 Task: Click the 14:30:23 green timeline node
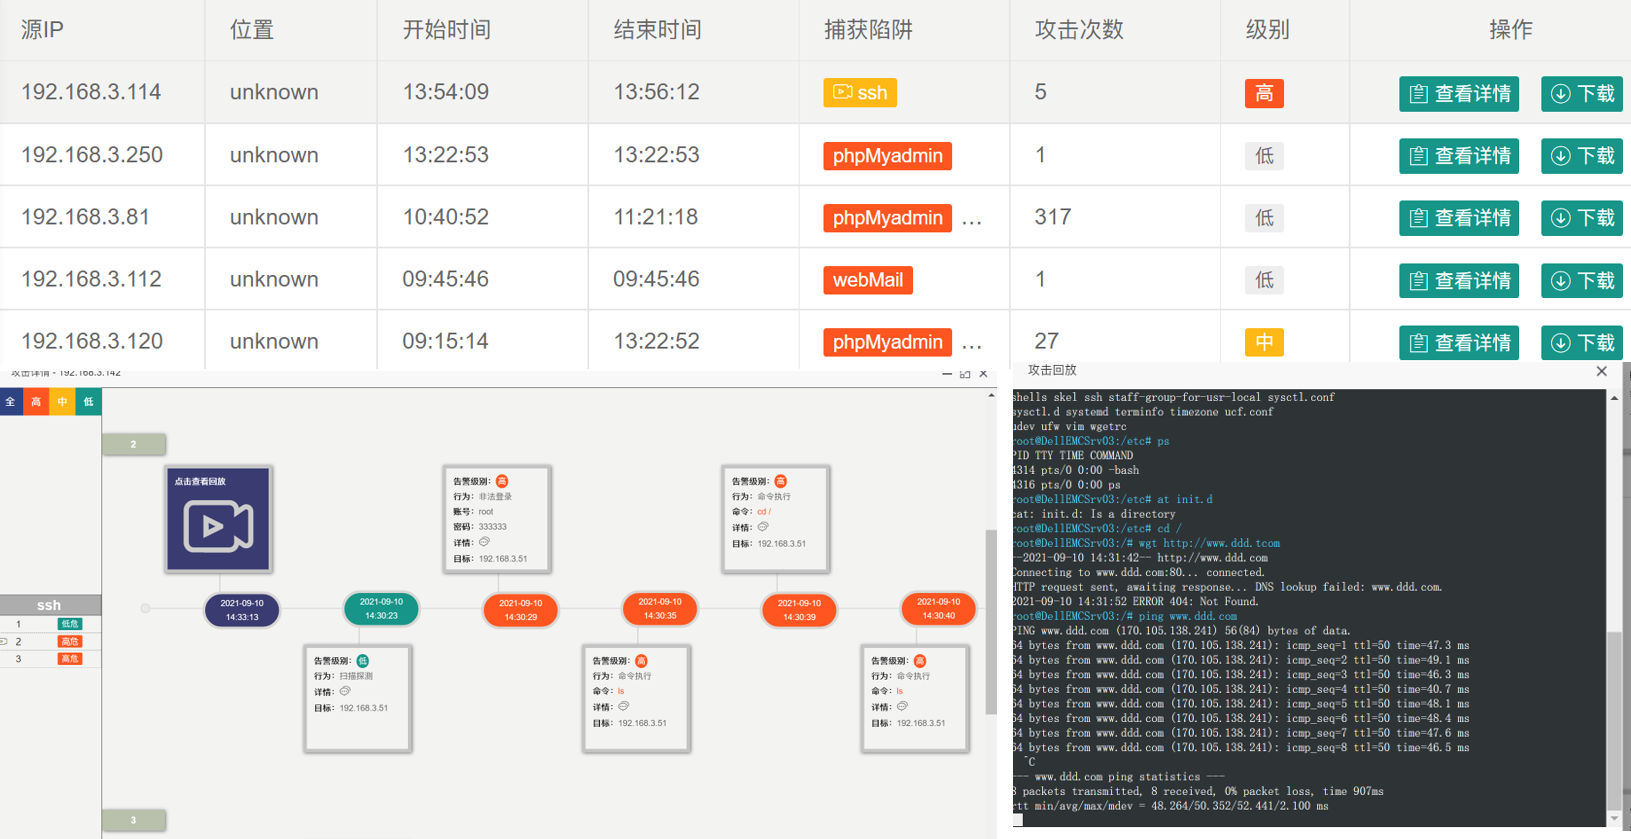click(x=381, y=609)
